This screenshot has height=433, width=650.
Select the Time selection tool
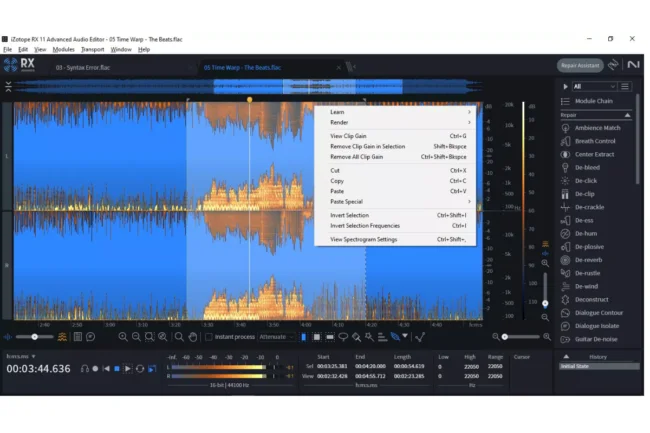tap(304, 337)
